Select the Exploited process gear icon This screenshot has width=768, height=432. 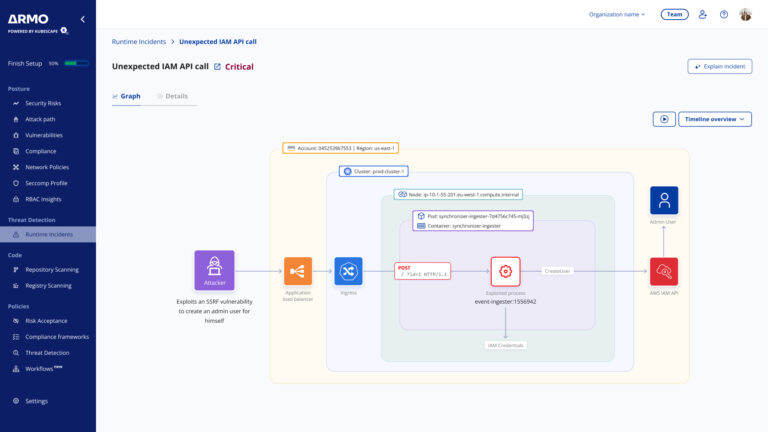505,271
